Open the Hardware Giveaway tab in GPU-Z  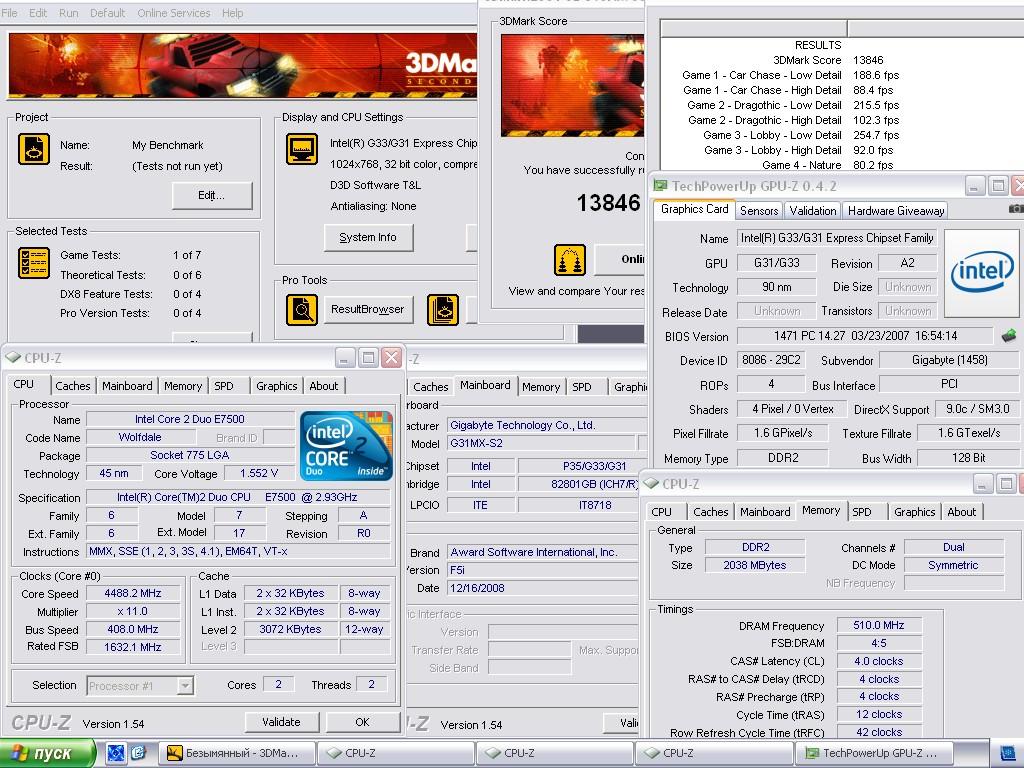click(x=896, y=211)
